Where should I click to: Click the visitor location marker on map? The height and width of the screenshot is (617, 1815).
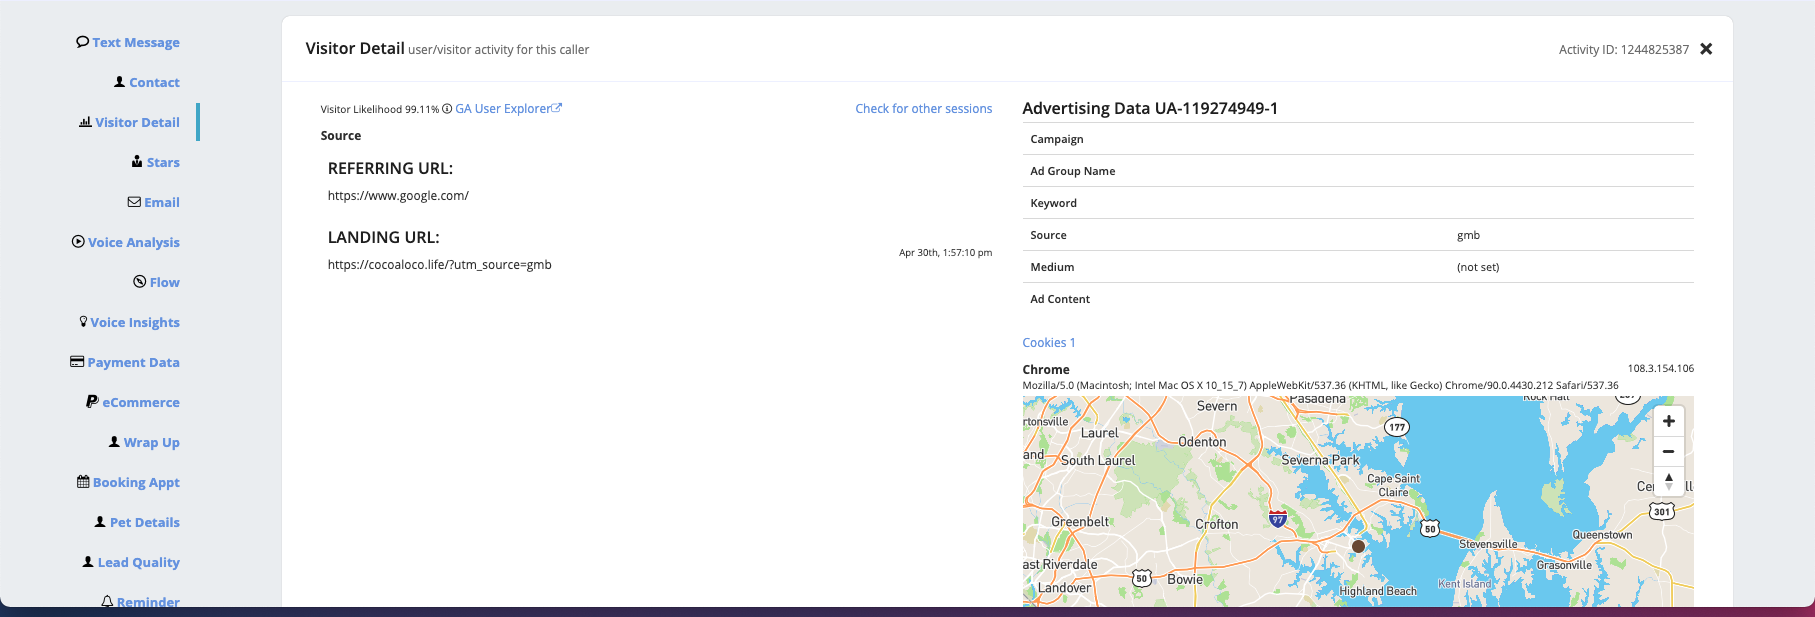(1358, 546)
